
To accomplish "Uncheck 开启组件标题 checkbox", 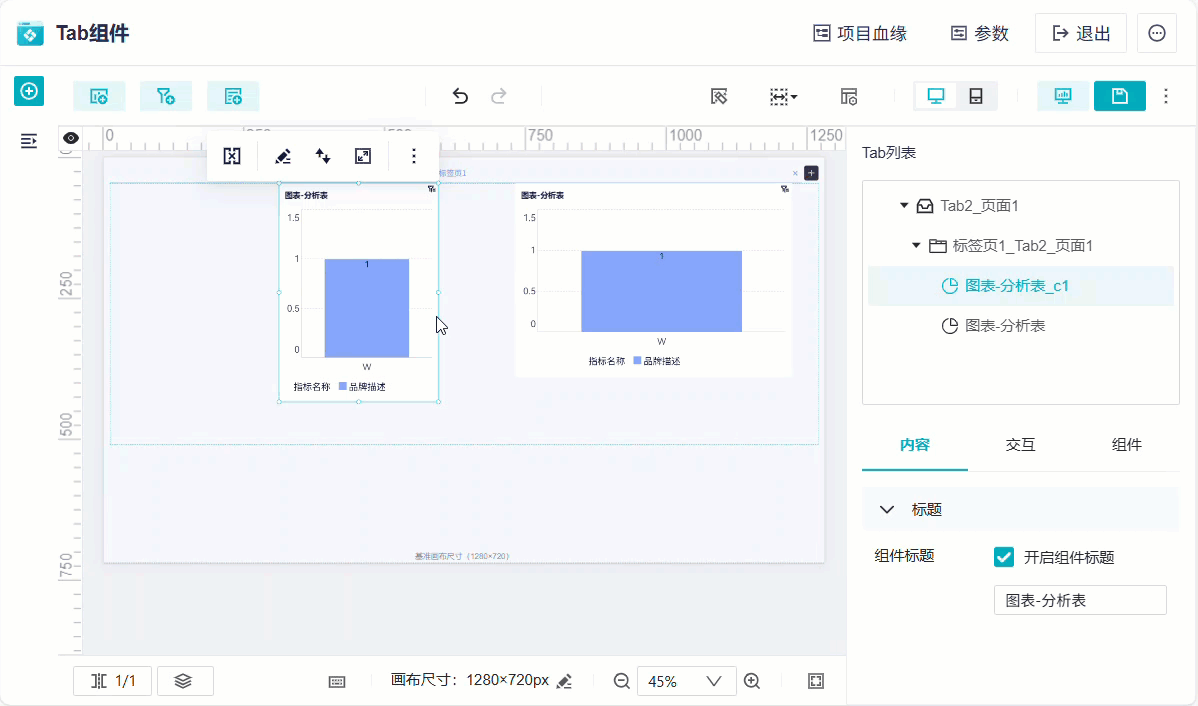I will 1004,557.
